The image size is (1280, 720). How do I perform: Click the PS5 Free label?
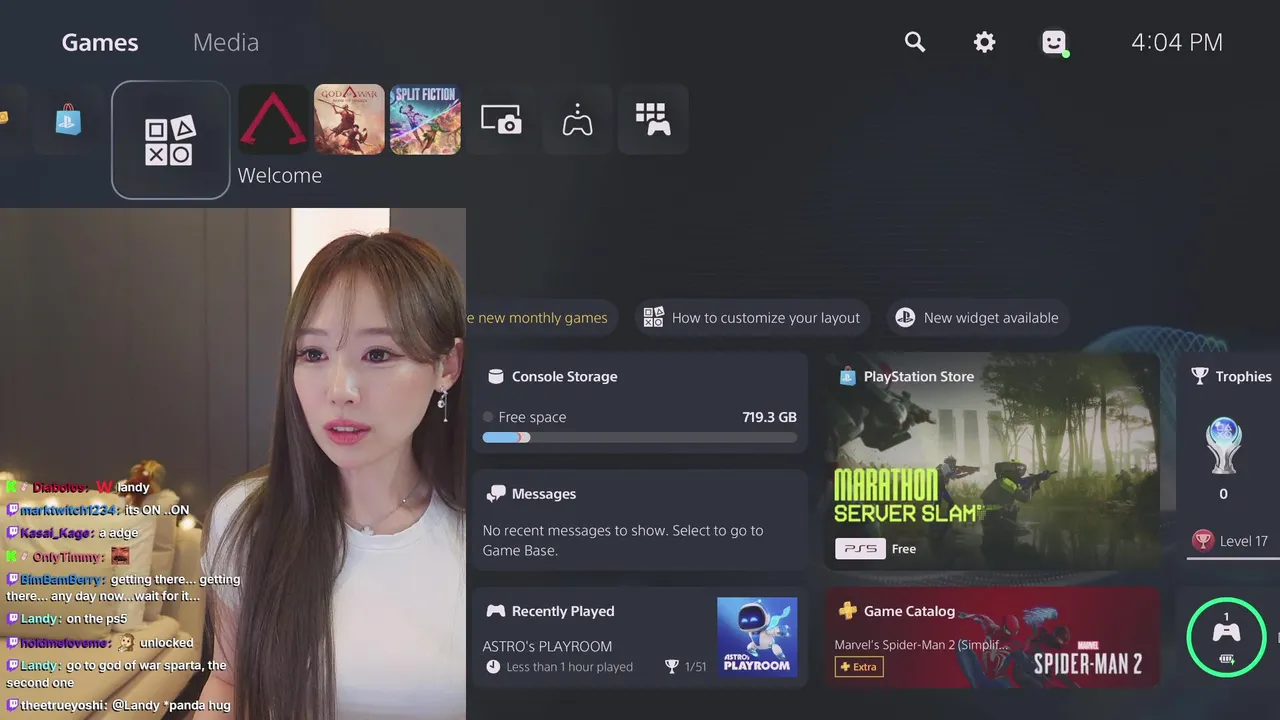tap(876, 549)
